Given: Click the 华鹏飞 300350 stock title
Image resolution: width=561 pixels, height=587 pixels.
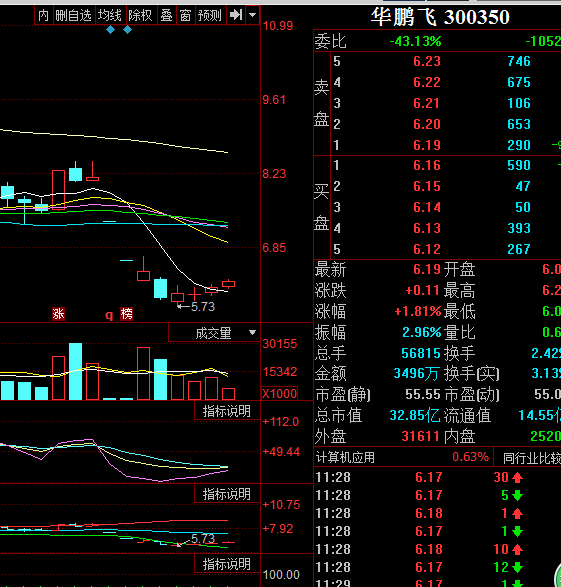Looking at the screenshot, I should 440,17.
